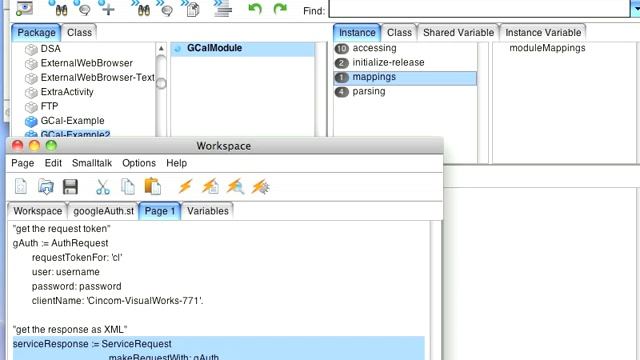Select the moduleMappings method

coord(547,48)
